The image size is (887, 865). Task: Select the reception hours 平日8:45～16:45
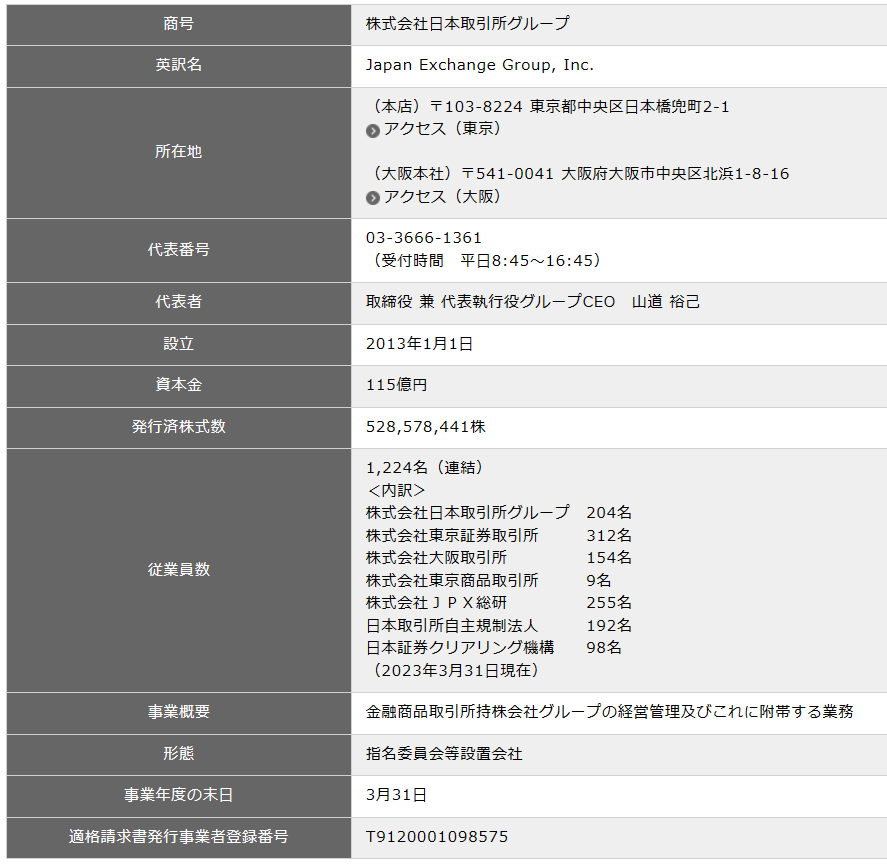[525, 261]
